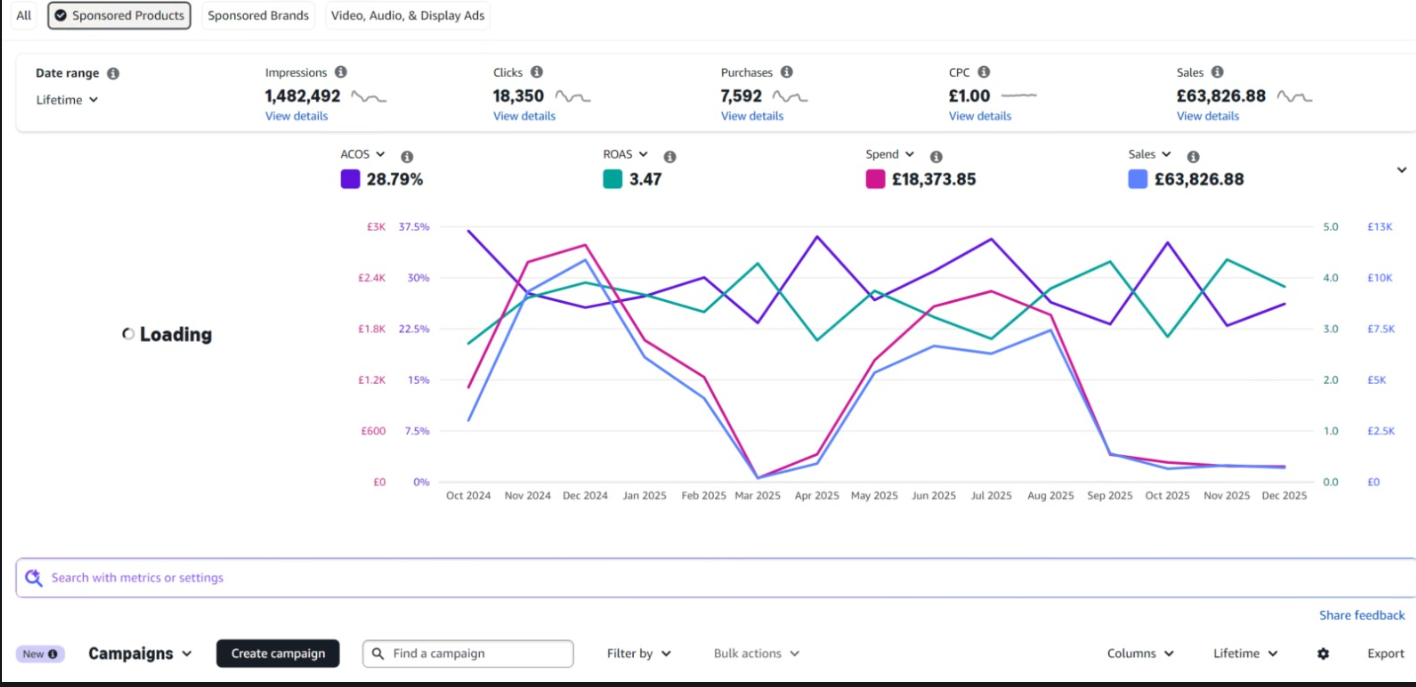Click the Export button
The image size is (1416, 687).
tap(1386, 653)
